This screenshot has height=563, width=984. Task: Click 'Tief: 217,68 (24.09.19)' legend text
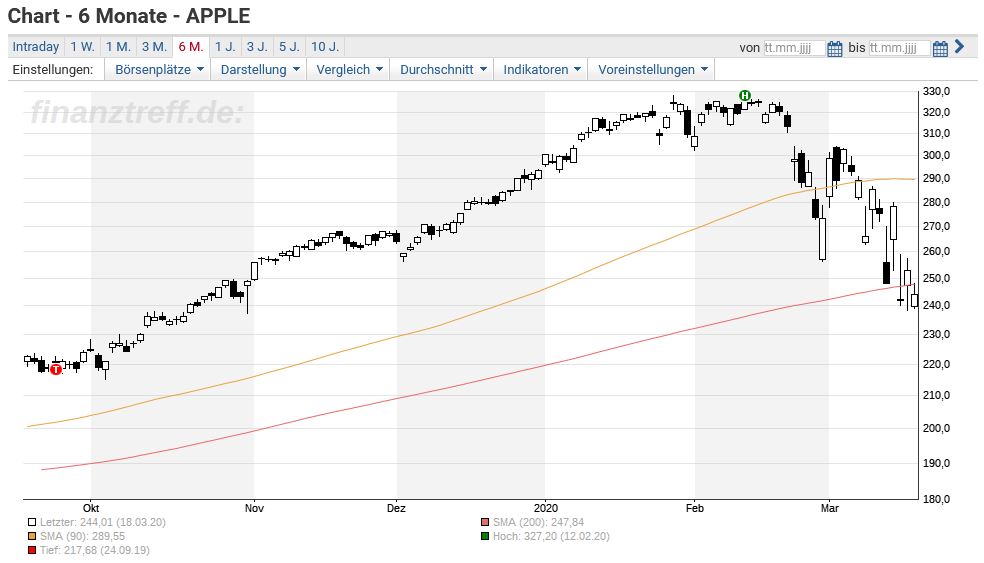[95, 550]
